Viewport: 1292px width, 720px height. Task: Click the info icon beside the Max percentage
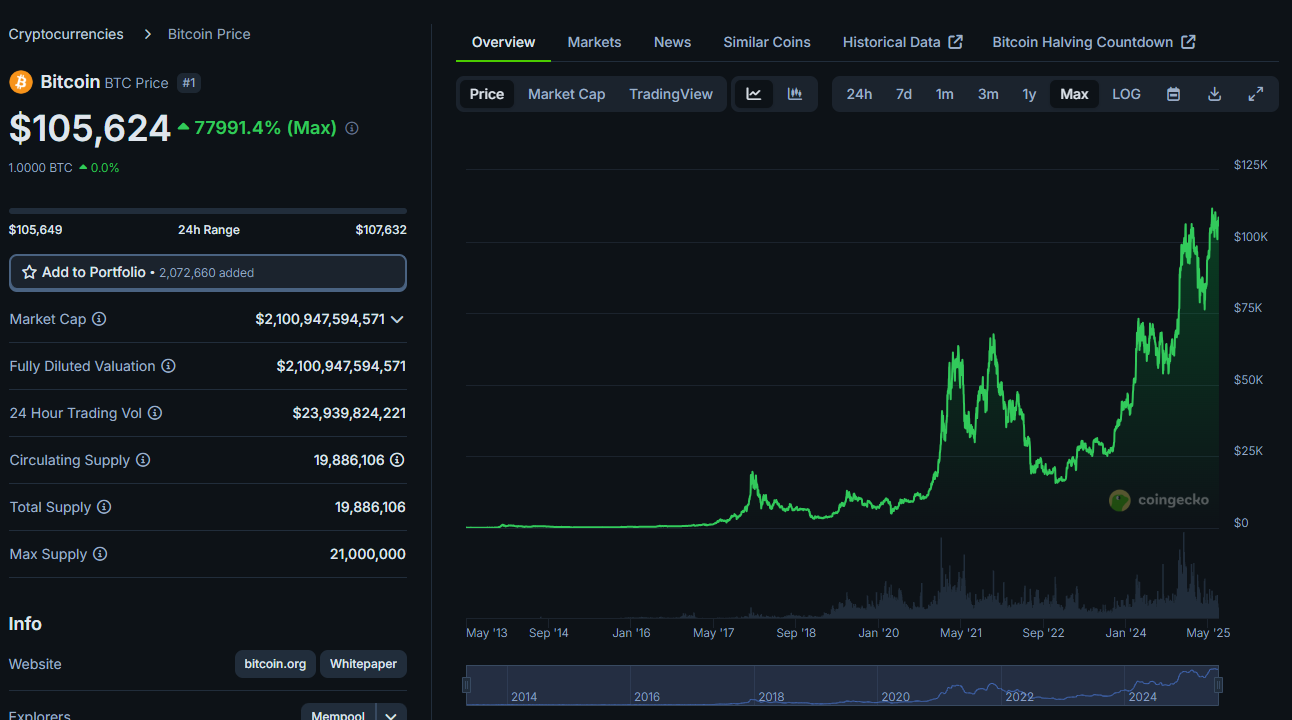coord(352,128)
